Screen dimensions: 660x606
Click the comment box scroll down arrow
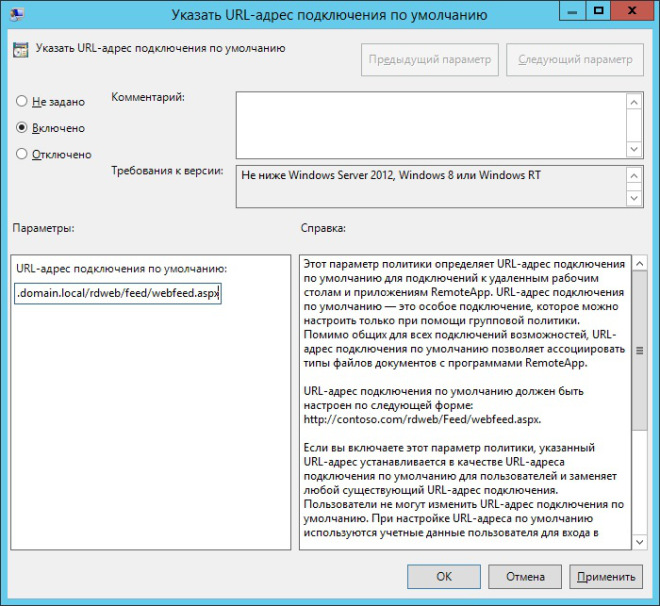coord(633,148)
